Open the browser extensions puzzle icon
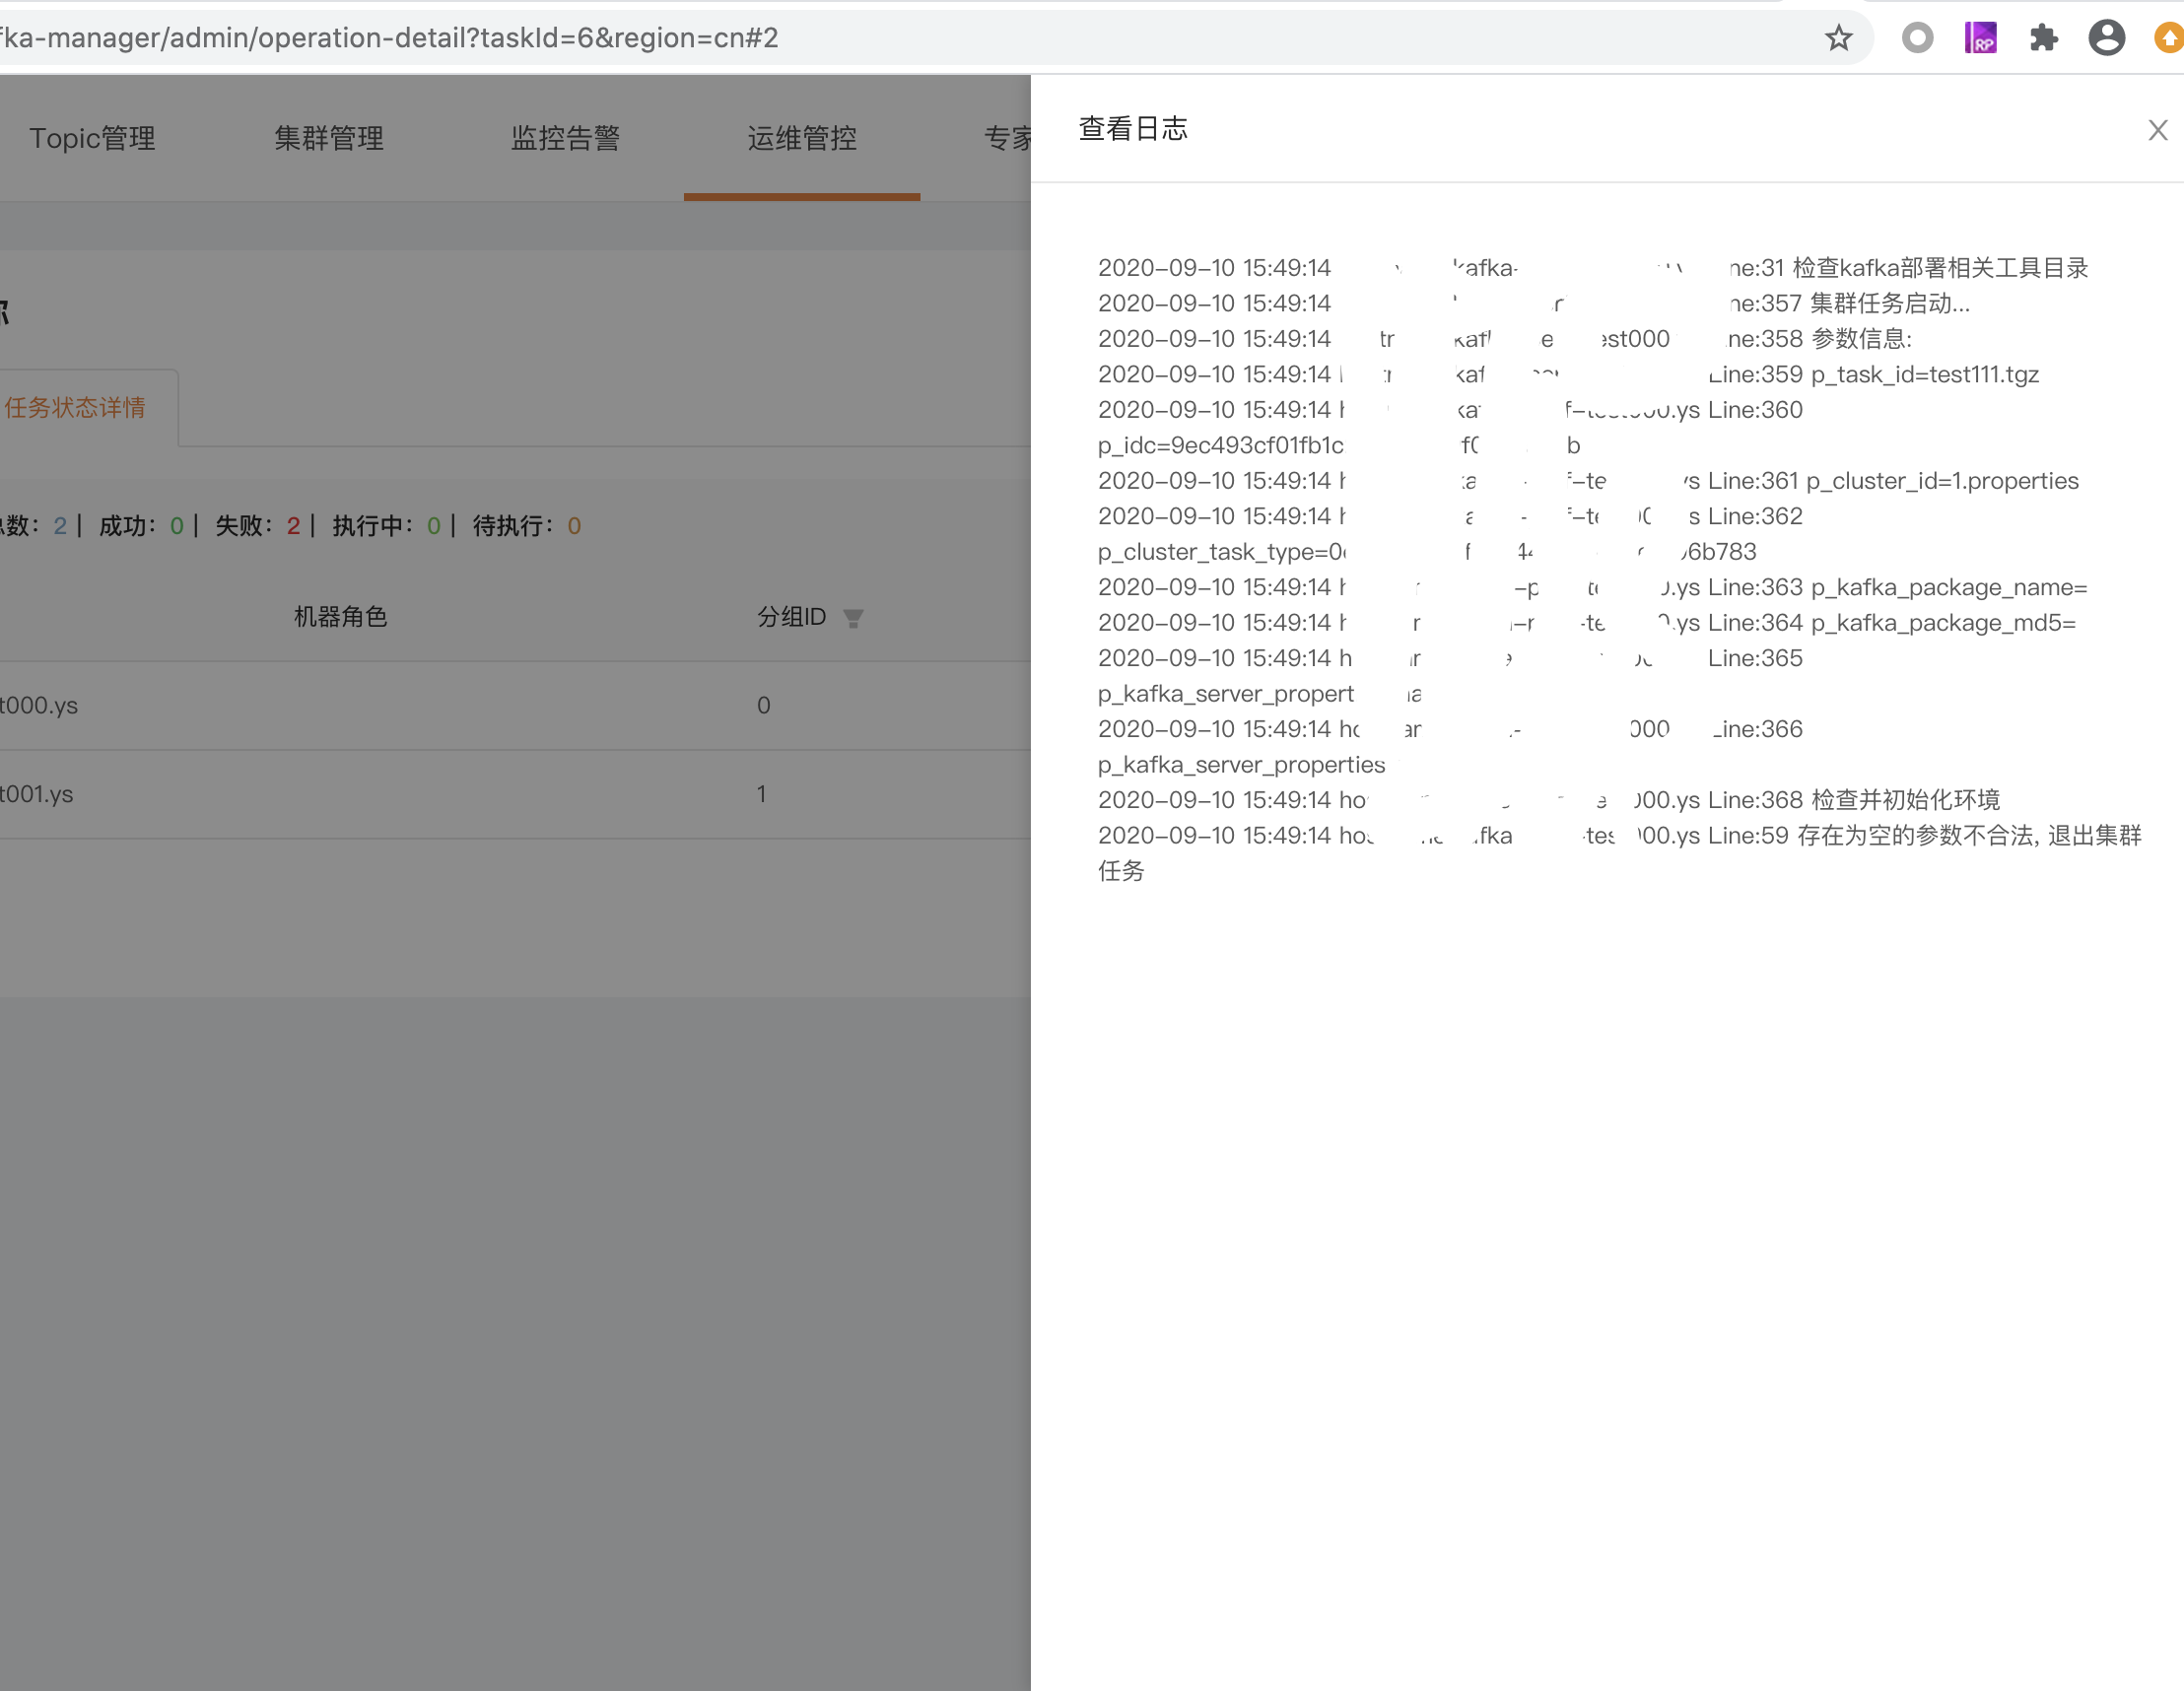Screen dimensions: 2184x1691 2045,38
